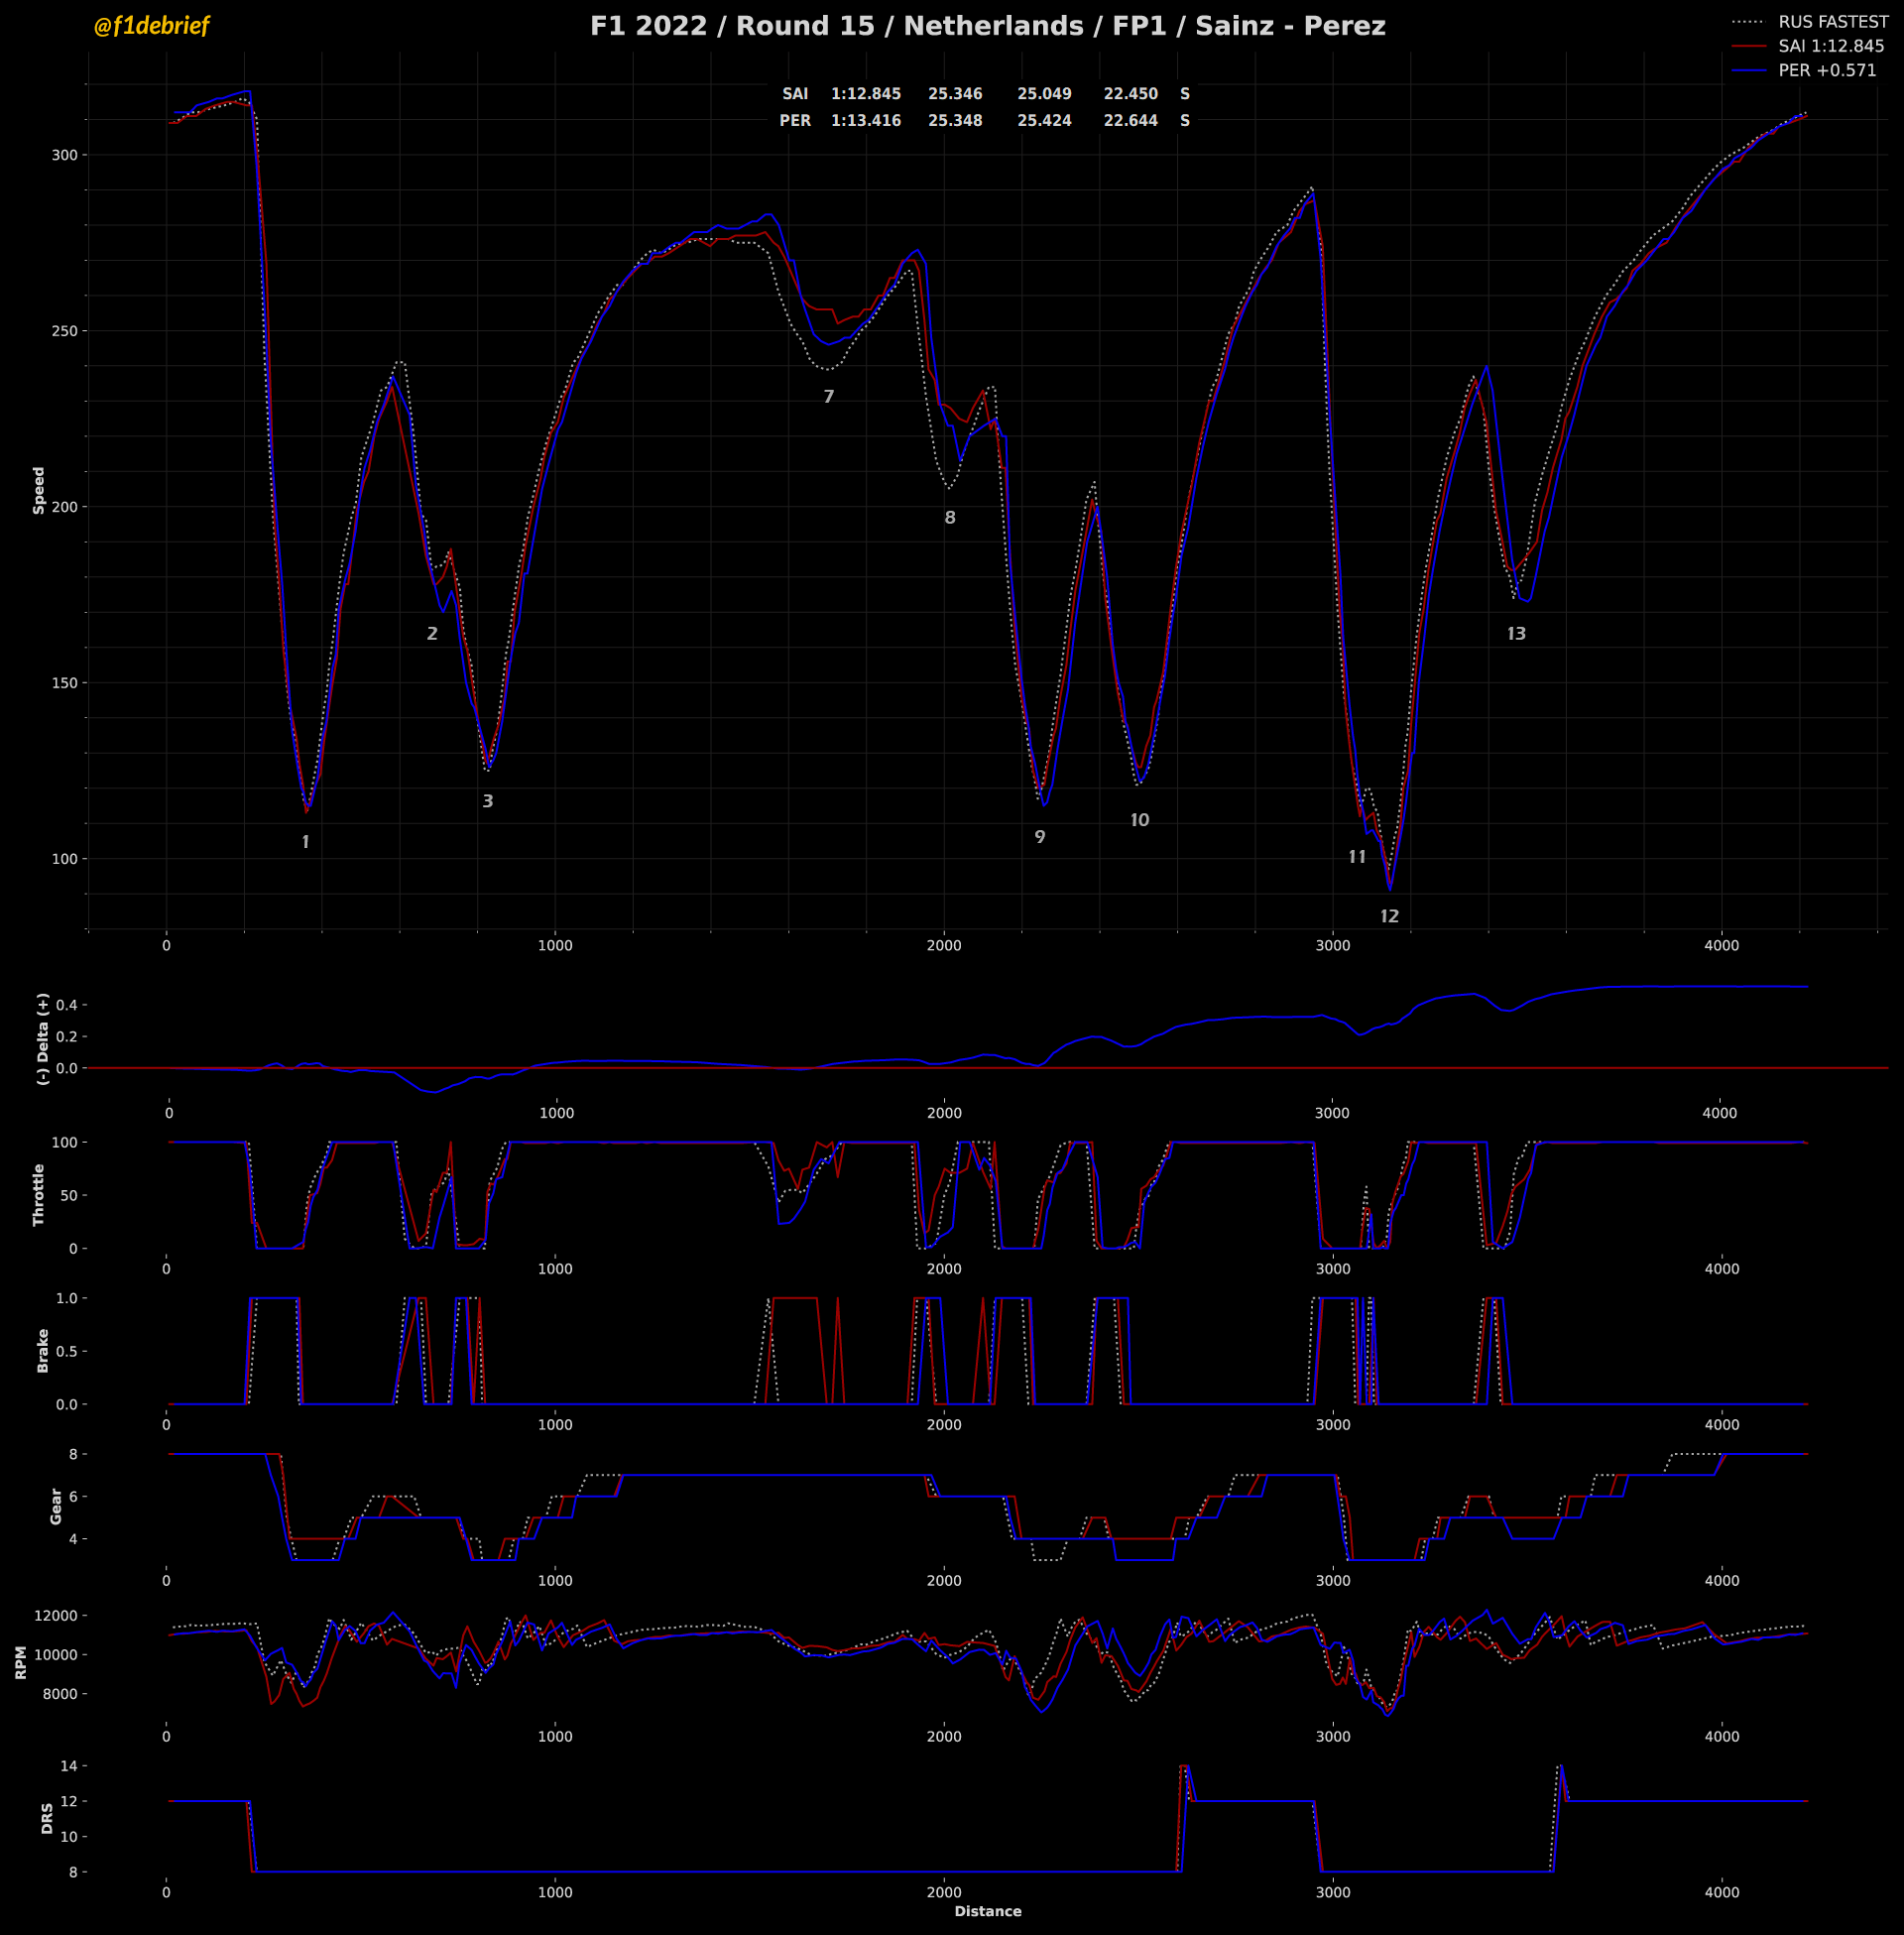1904x1935 pixels.
Task: Click the chart title text
Action: coord(987,26)
